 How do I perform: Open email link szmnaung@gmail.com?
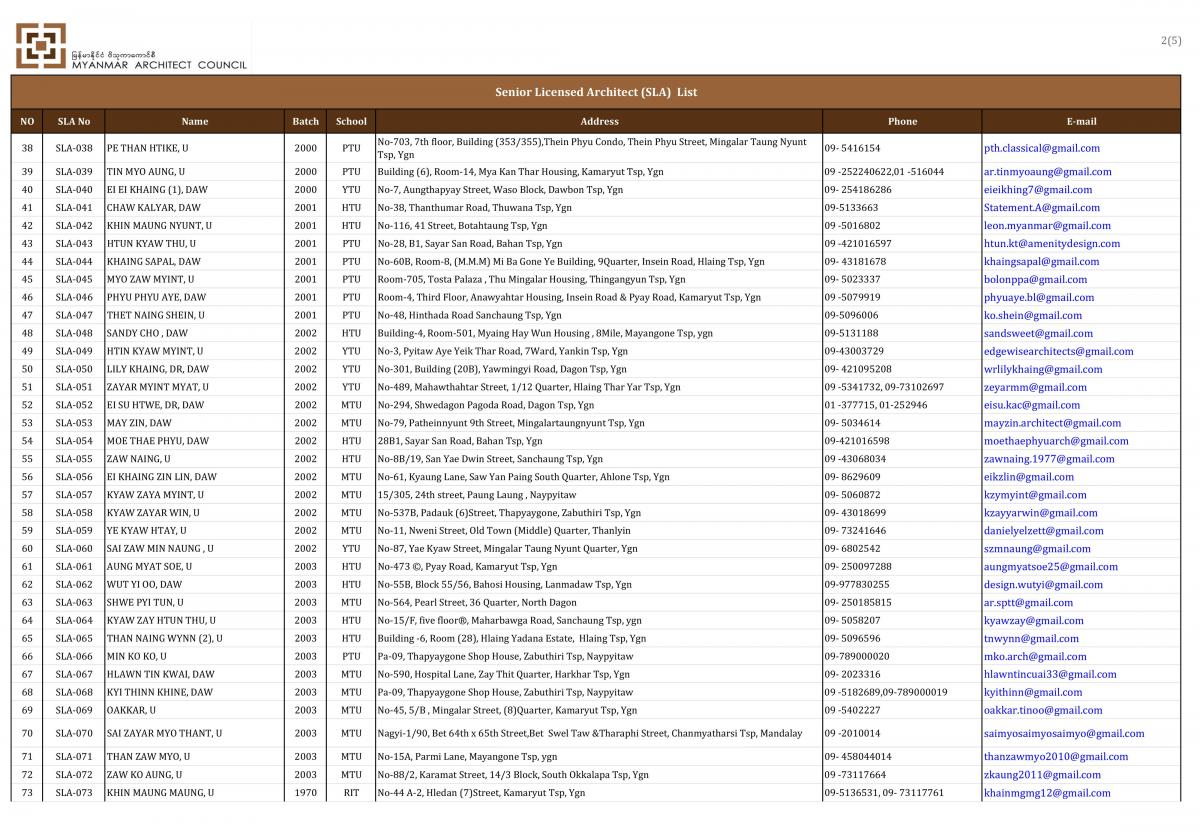[1037, 549]
